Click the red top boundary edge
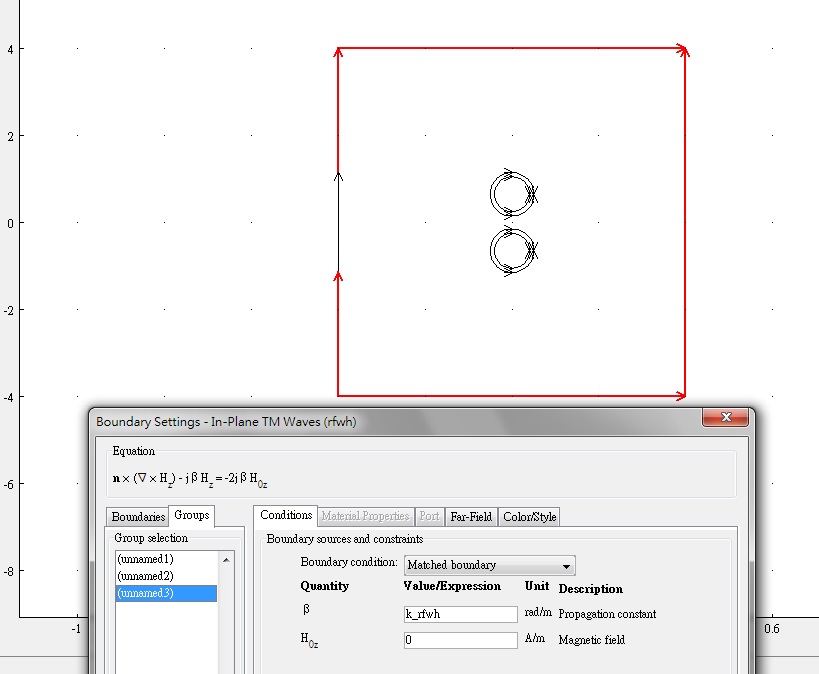 click(x=510, y=47)
